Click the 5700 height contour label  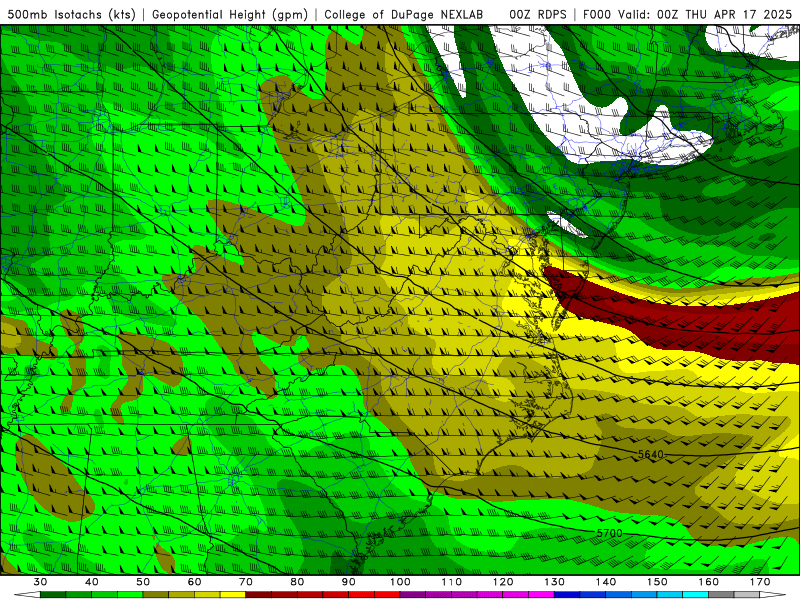[x=609, y=533]
